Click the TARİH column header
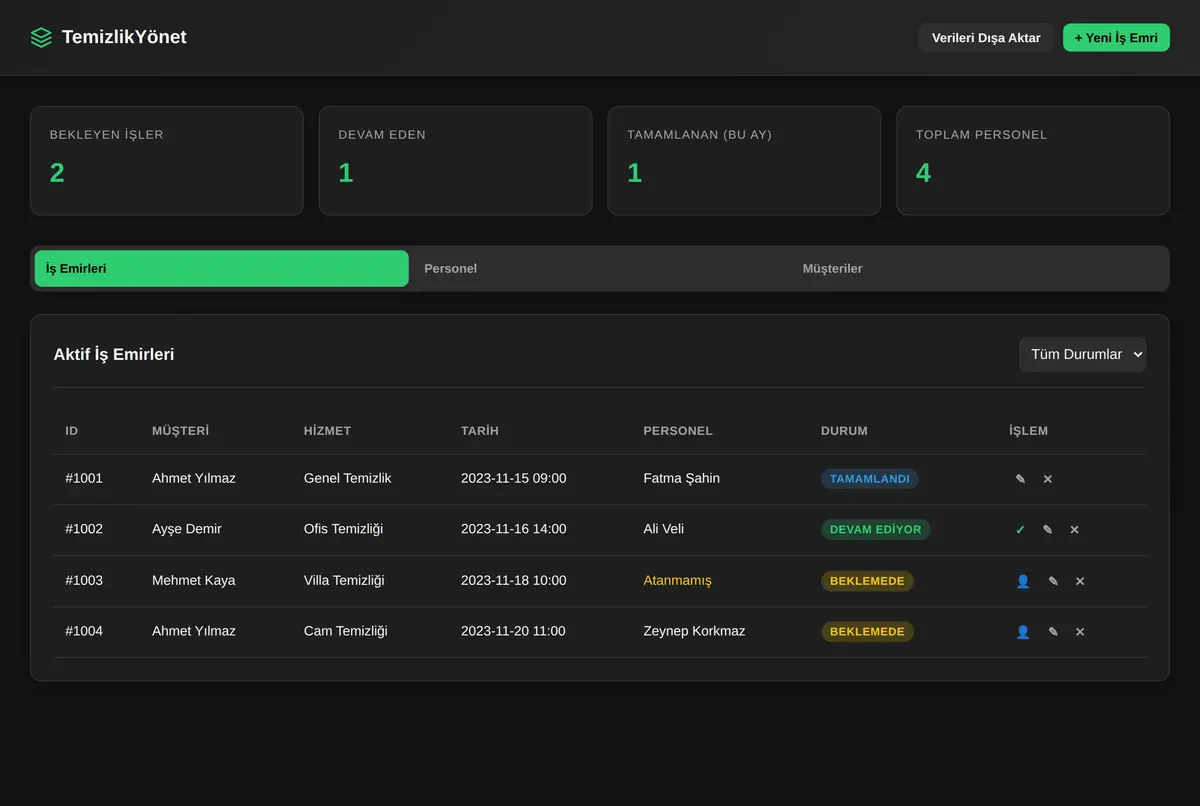 [x=480, y=431]
